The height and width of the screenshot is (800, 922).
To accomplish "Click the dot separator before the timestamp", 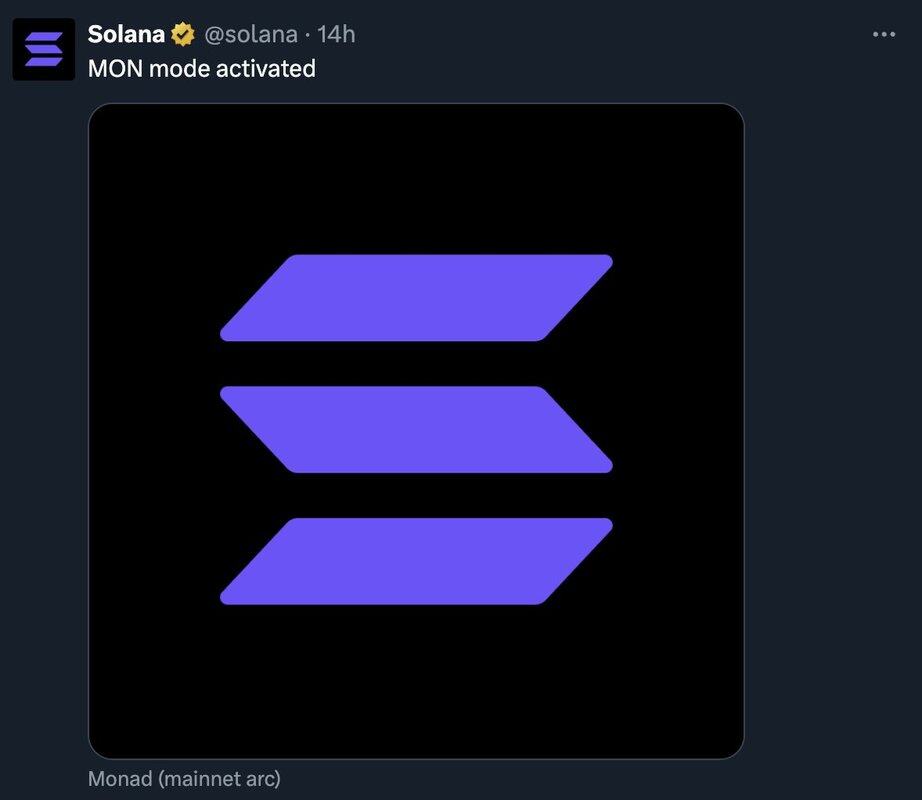I will point(307,35).
